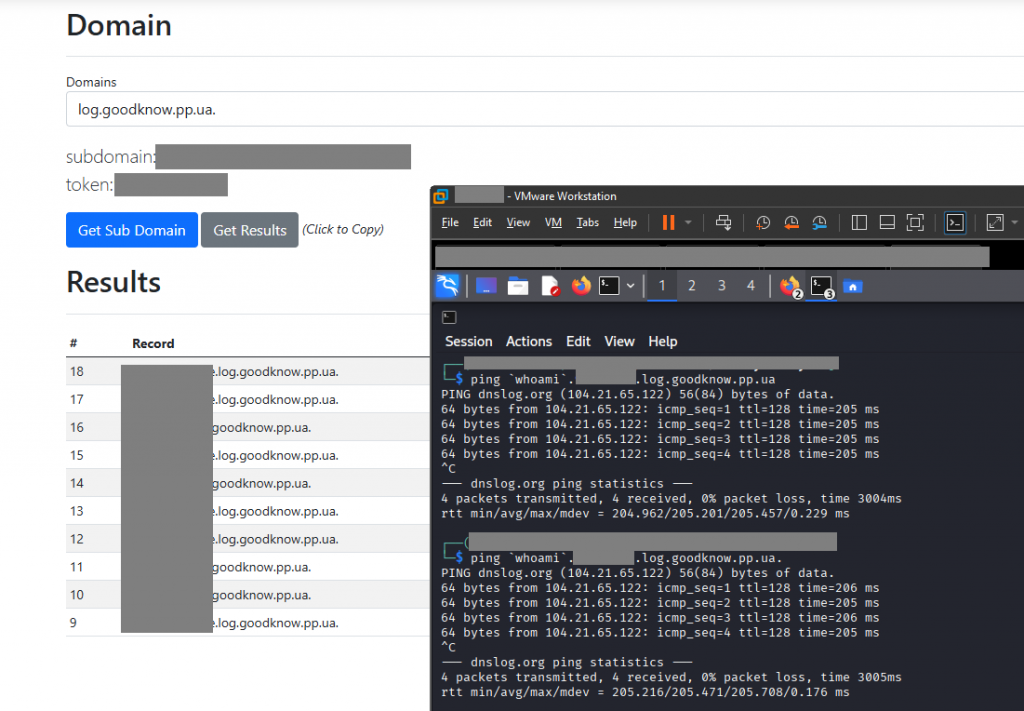Open the VMware Edit menu
1024x711 pixels.
(483, 223)
